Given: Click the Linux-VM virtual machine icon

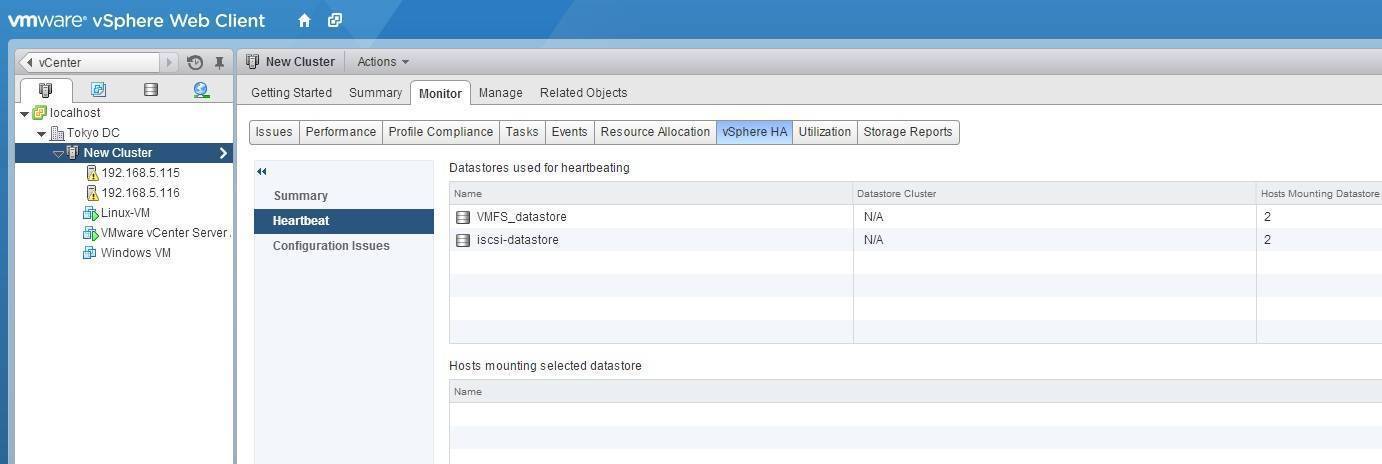Looking at the screenshot, I should [90, 213].
